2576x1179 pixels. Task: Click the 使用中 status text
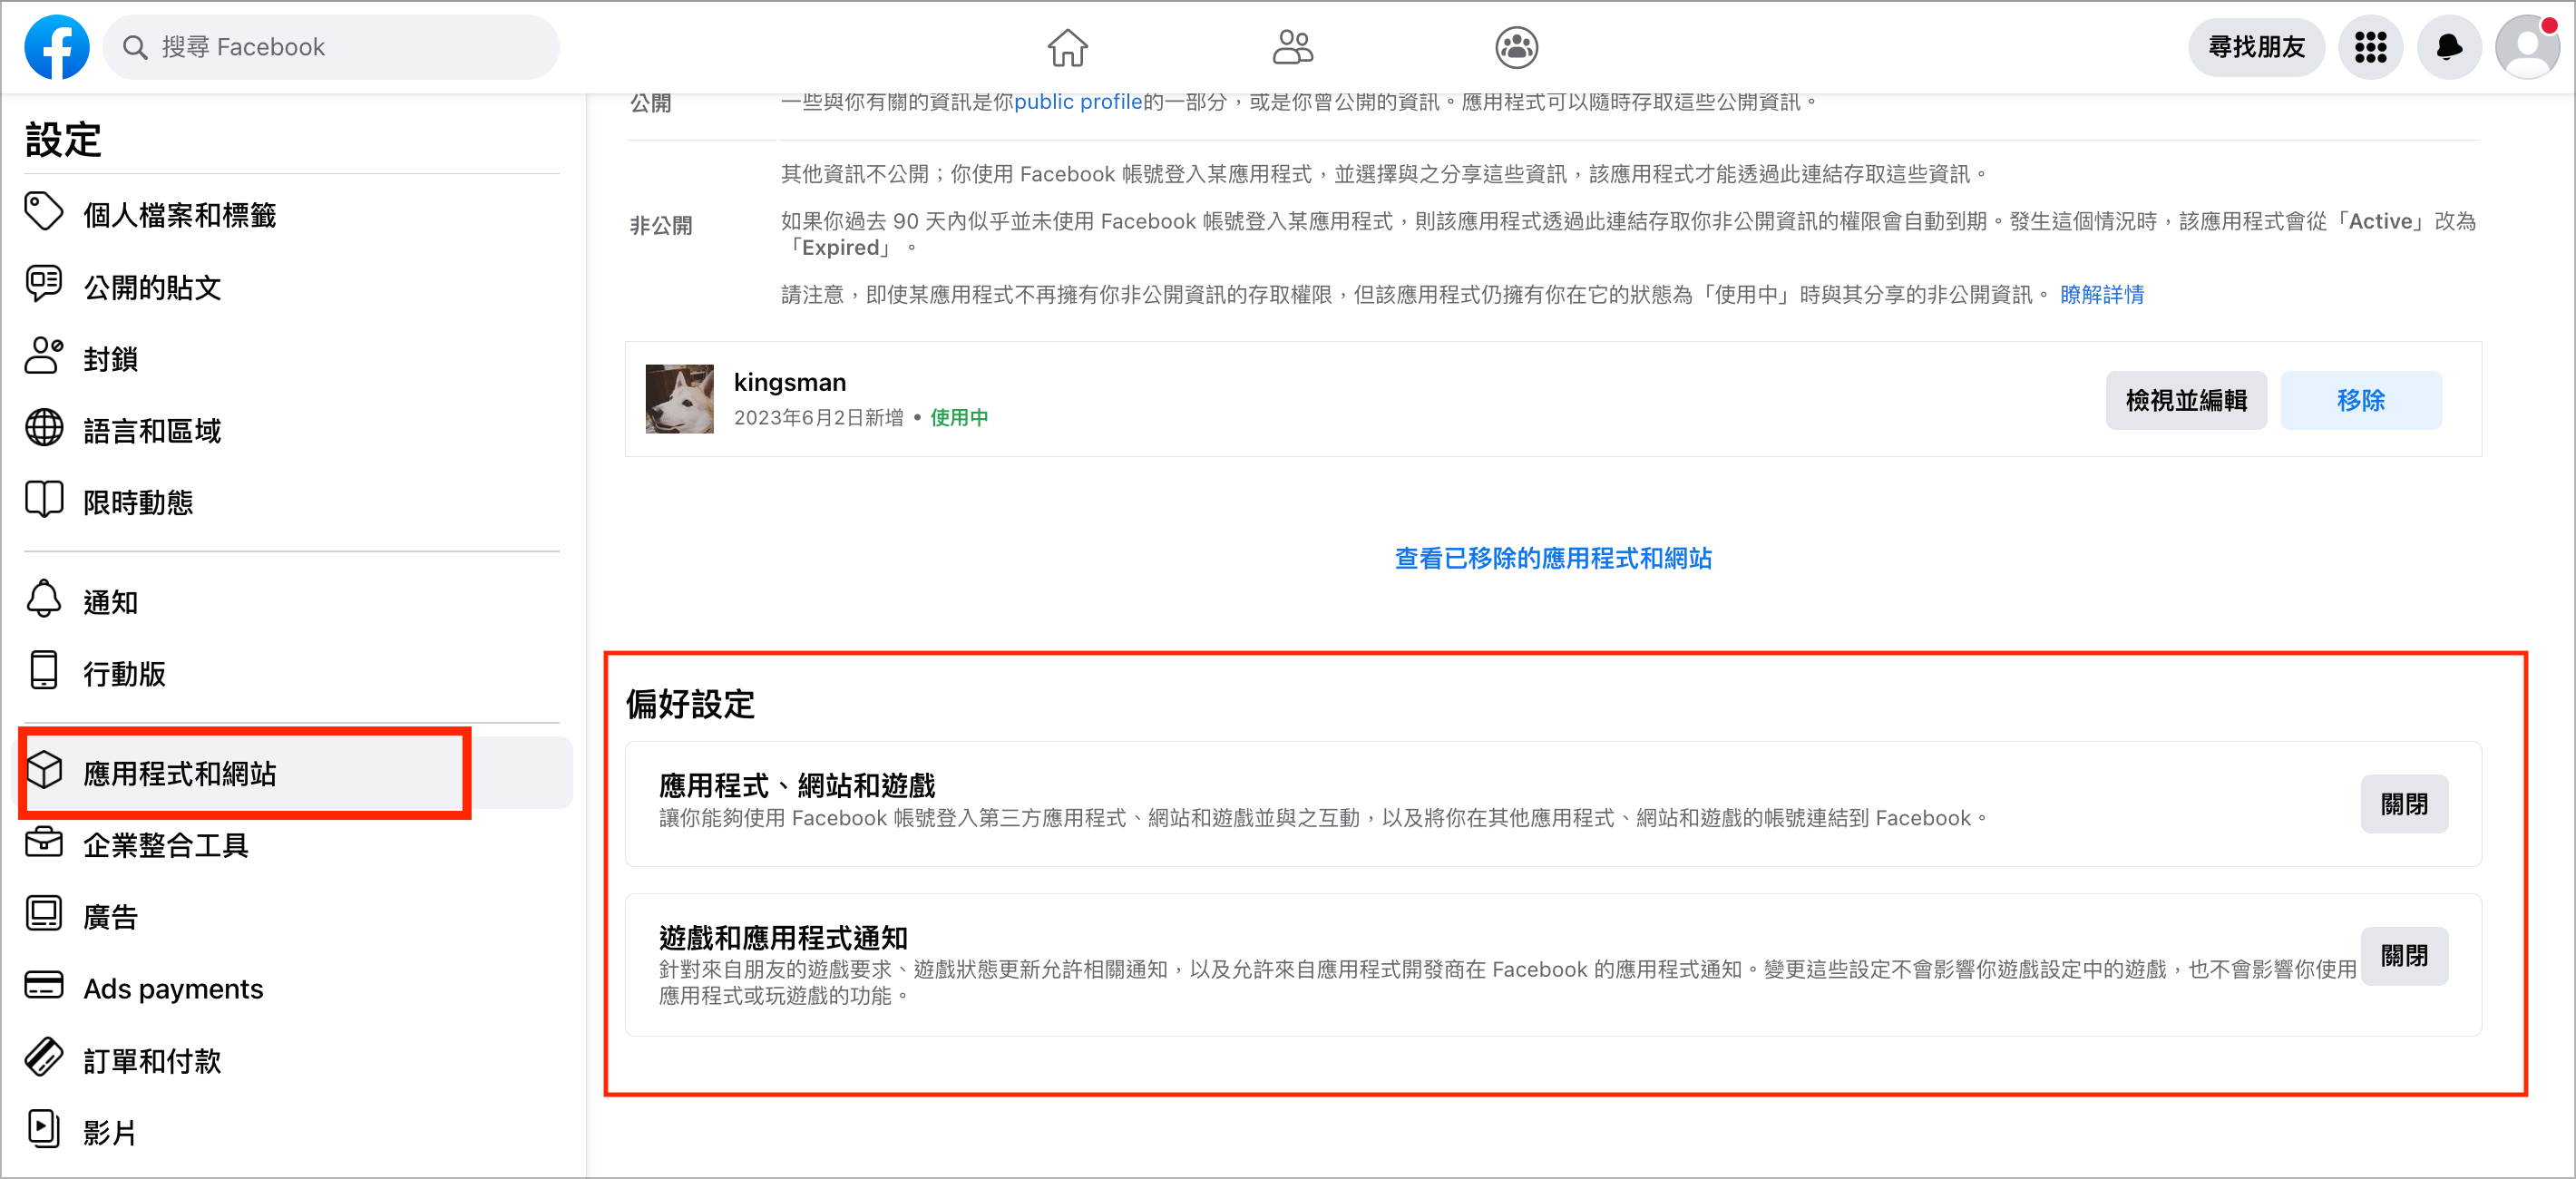959,417
